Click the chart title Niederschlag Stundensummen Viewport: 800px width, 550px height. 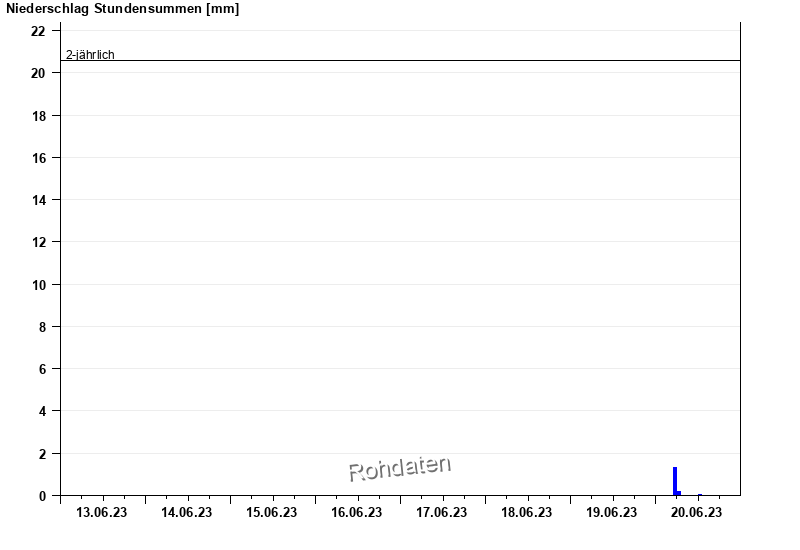pos(122,9)
